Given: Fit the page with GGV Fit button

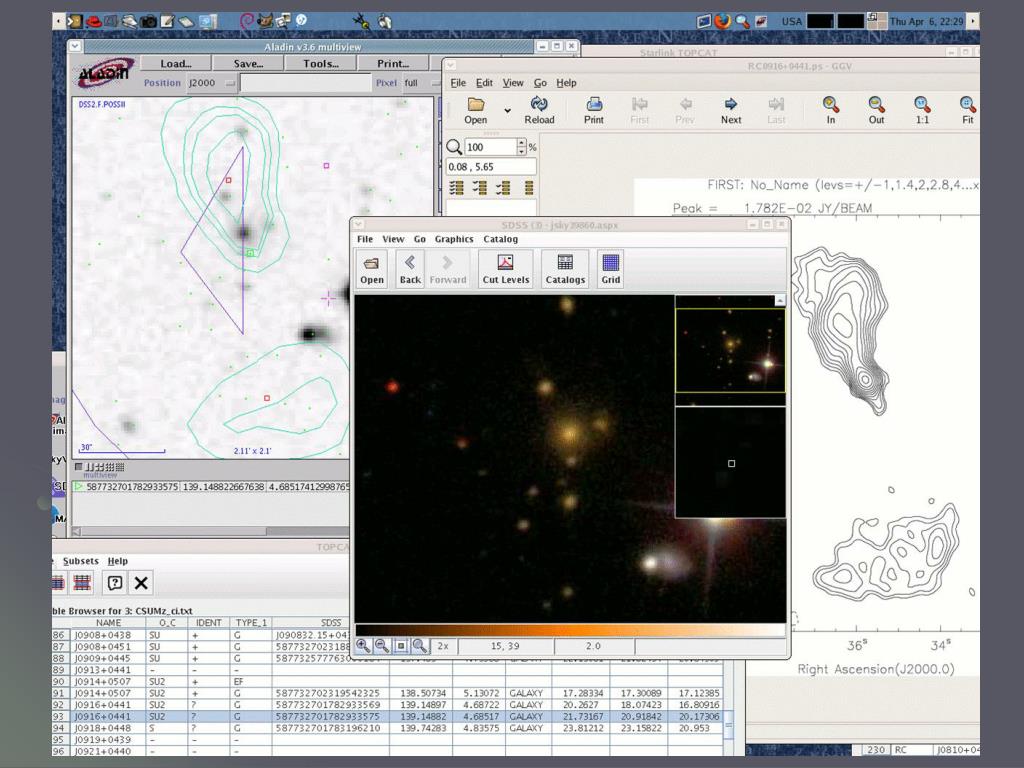Looking at the screenshot, I should [x=968, y=110].
